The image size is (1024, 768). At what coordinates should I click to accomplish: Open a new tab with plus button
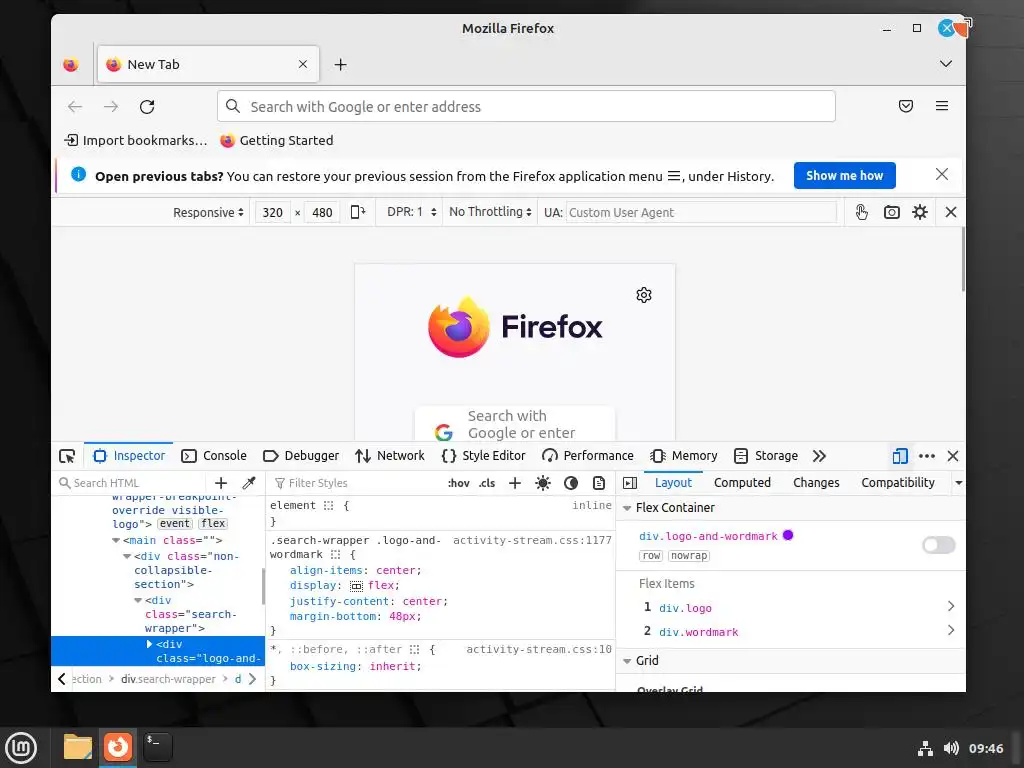tap(340, 65)
